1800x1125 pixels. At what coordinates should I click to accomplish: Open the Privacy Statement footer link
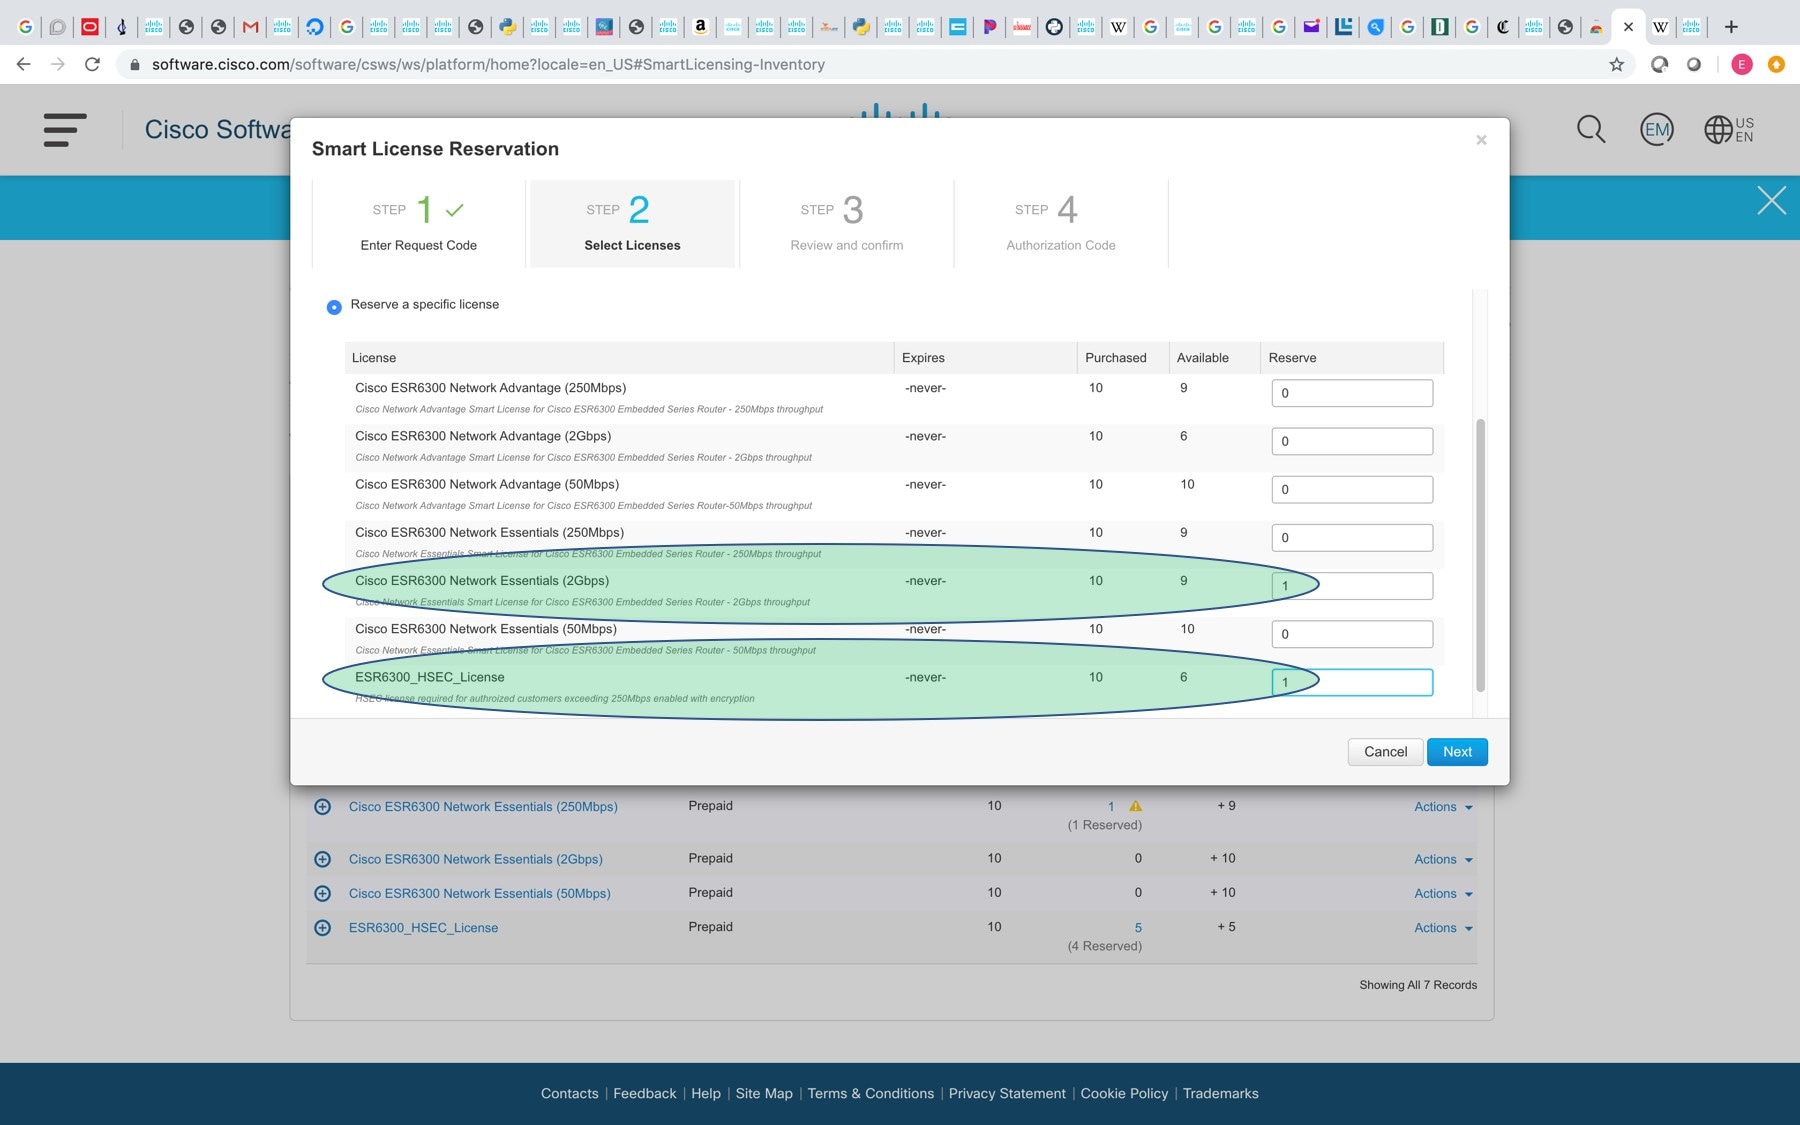click(1007, 1094)
